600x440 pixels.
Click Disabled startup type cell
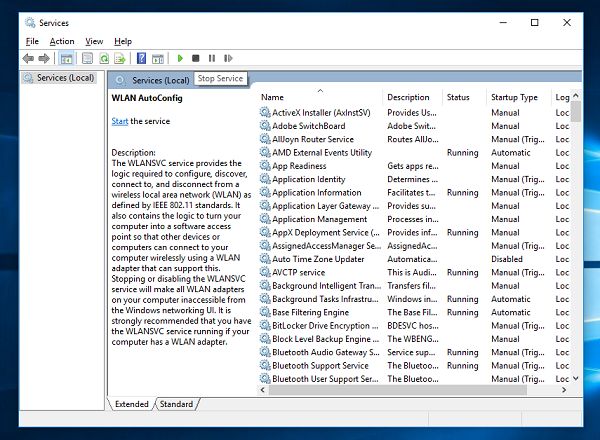[507, 259]
